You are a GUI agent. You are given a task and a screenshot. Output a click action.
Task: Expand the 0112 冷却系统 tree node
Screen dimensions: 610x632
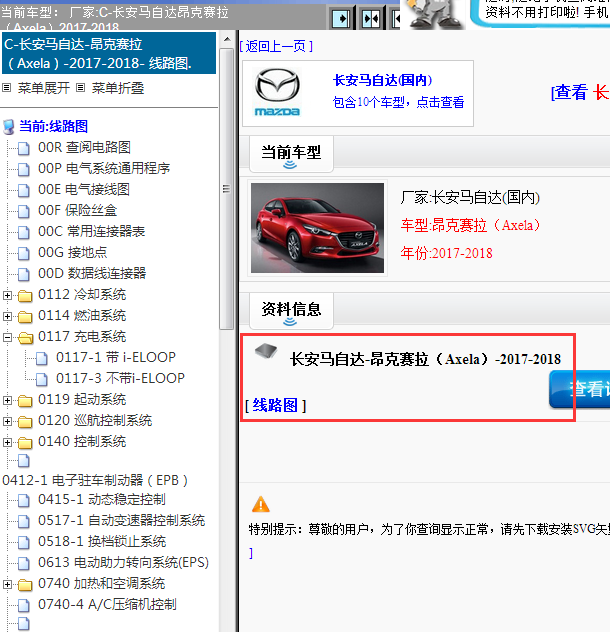tap(7, 295)
